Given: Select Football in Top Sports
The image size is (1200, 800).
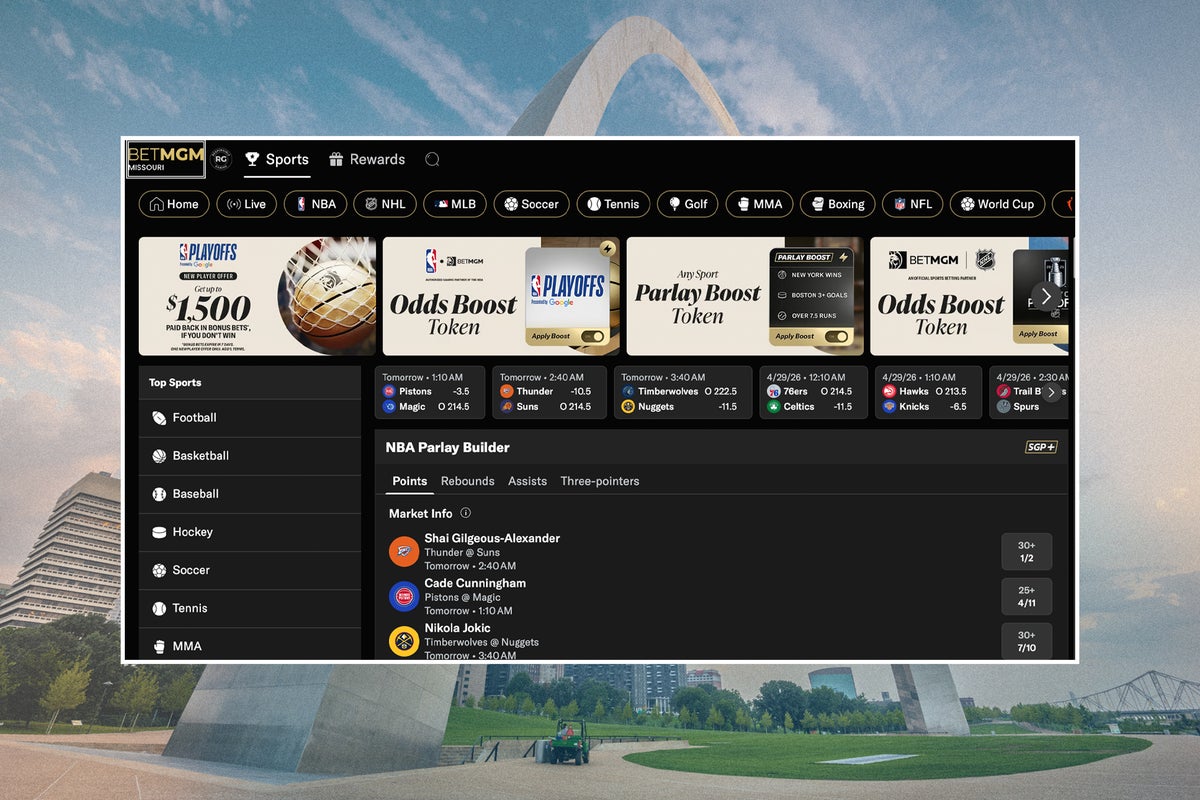Looking at the screenshot, I should pos(250,418).
